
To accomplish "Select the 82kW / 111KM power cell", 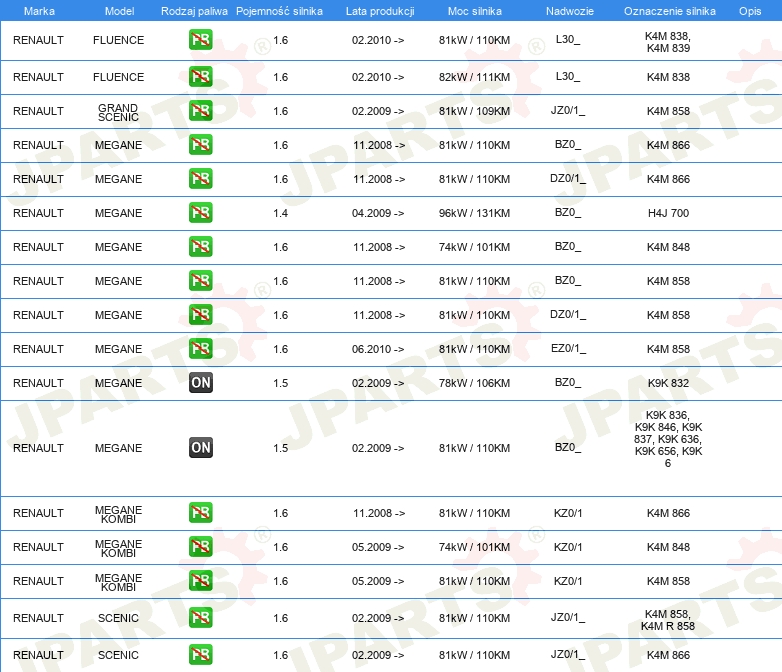I will [474, 77].
